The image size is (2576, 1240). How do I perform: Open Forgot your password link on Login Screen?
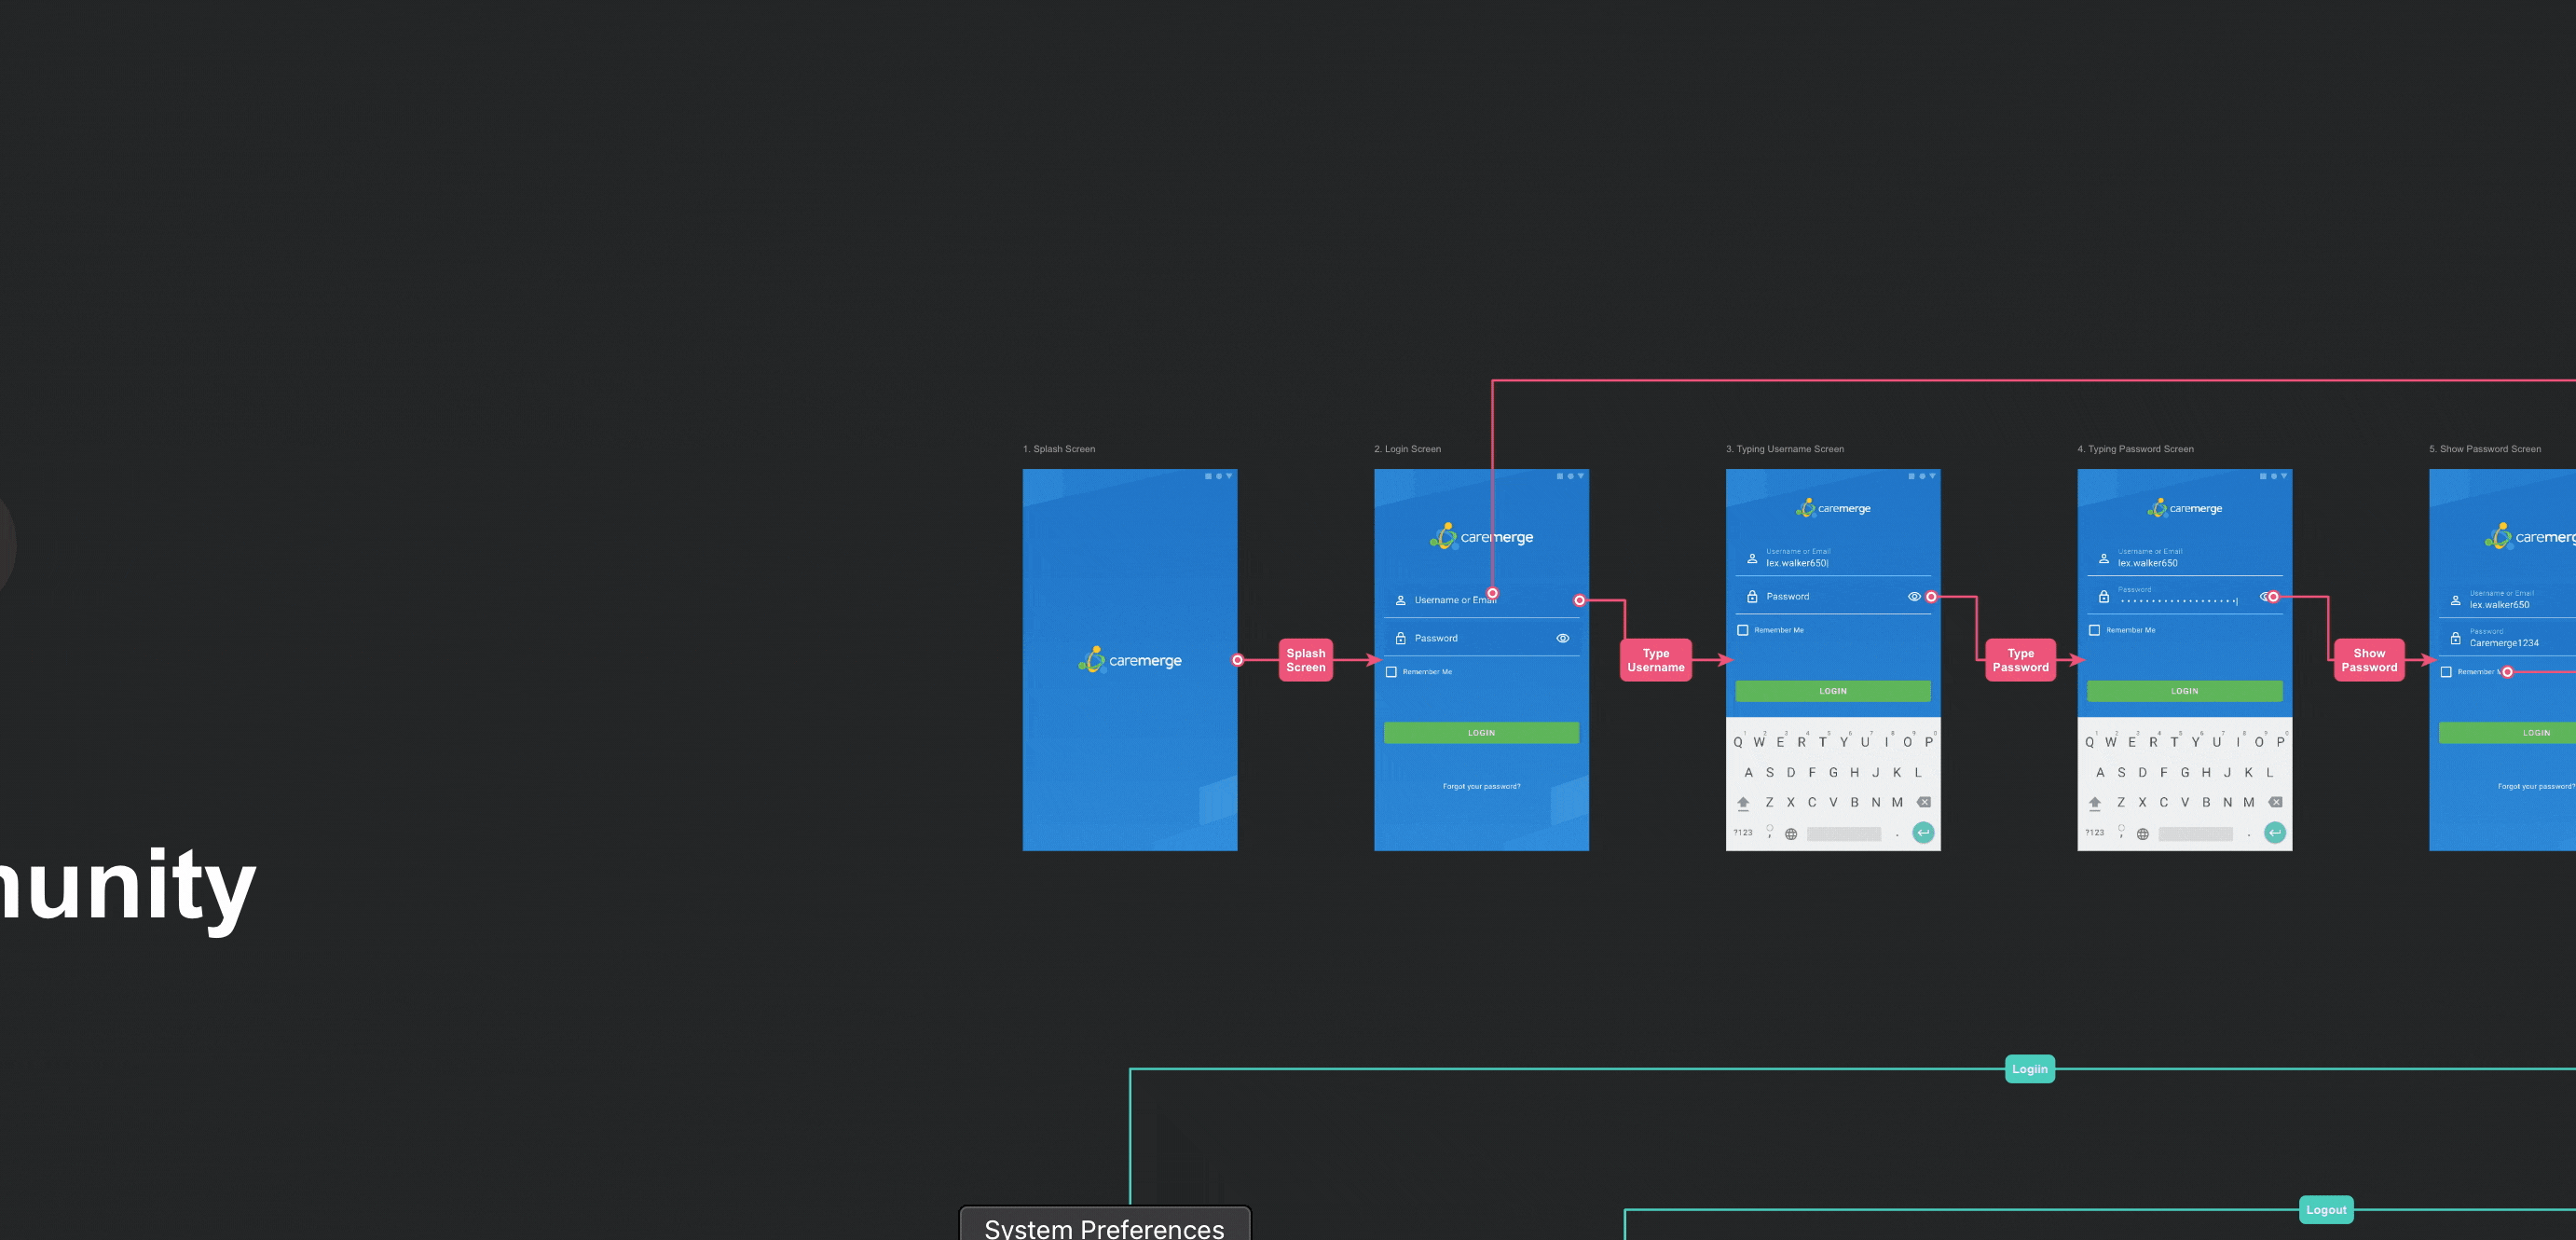[x=1481, y=786]
